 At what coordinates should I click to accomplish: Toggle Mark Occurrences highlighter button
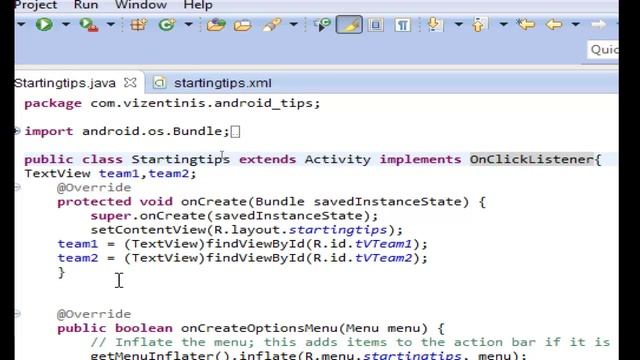tap(349, 25)
